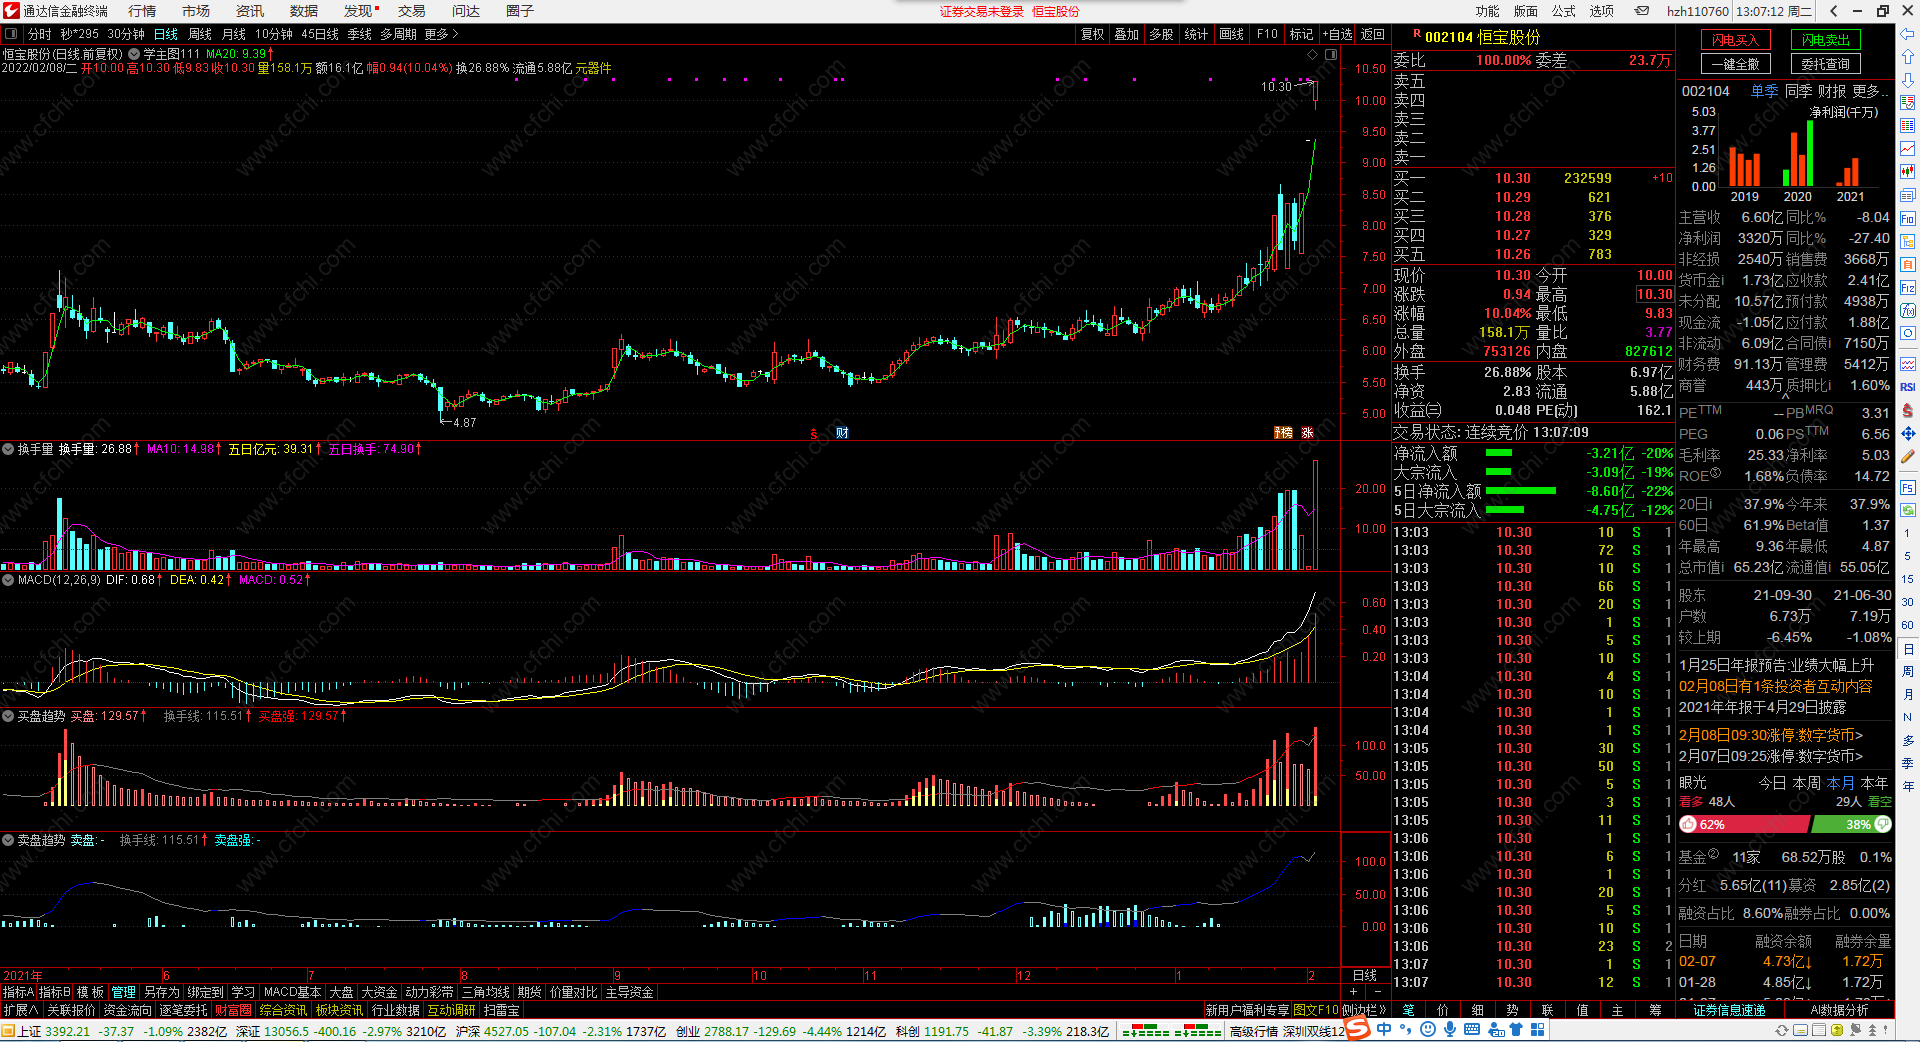Image resolution: width=1920 pixels, height=1042 pixels.
Task: Click the diamond icon above the price chart
Action: [x=1313, y=54]
